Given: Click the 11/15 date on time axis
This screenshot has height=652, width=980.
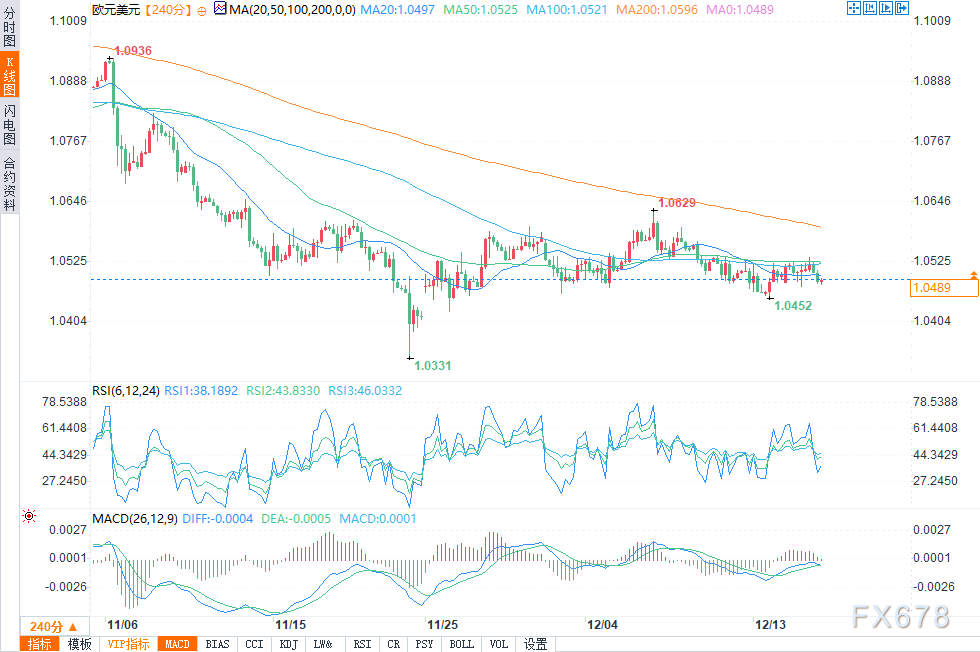Looking at the screenshot, I should 291,624.
